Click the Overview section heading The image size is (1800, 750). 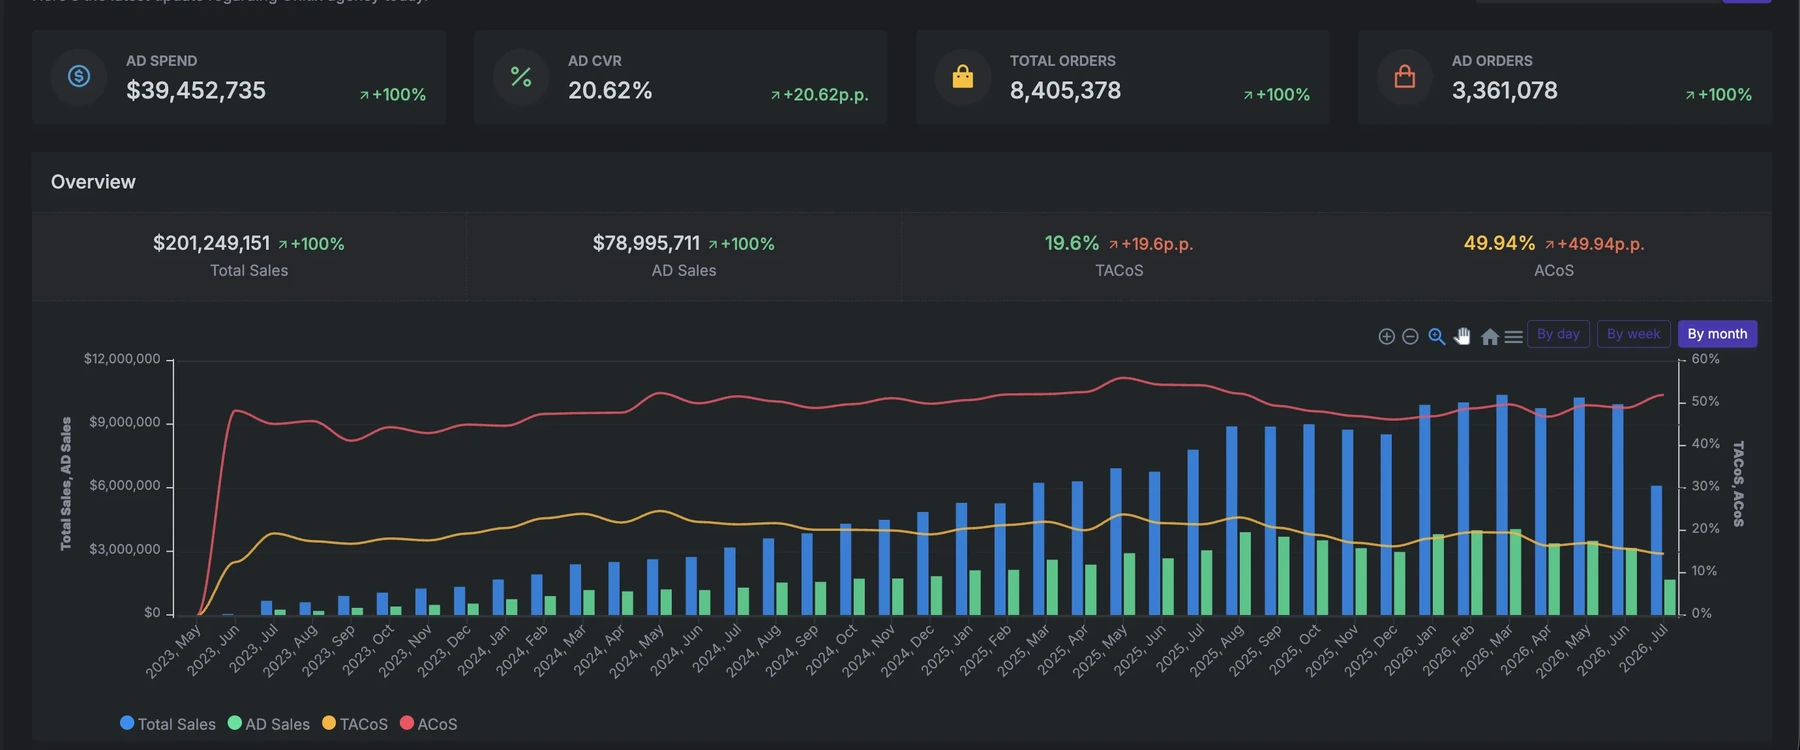click(x=93, y=182)
